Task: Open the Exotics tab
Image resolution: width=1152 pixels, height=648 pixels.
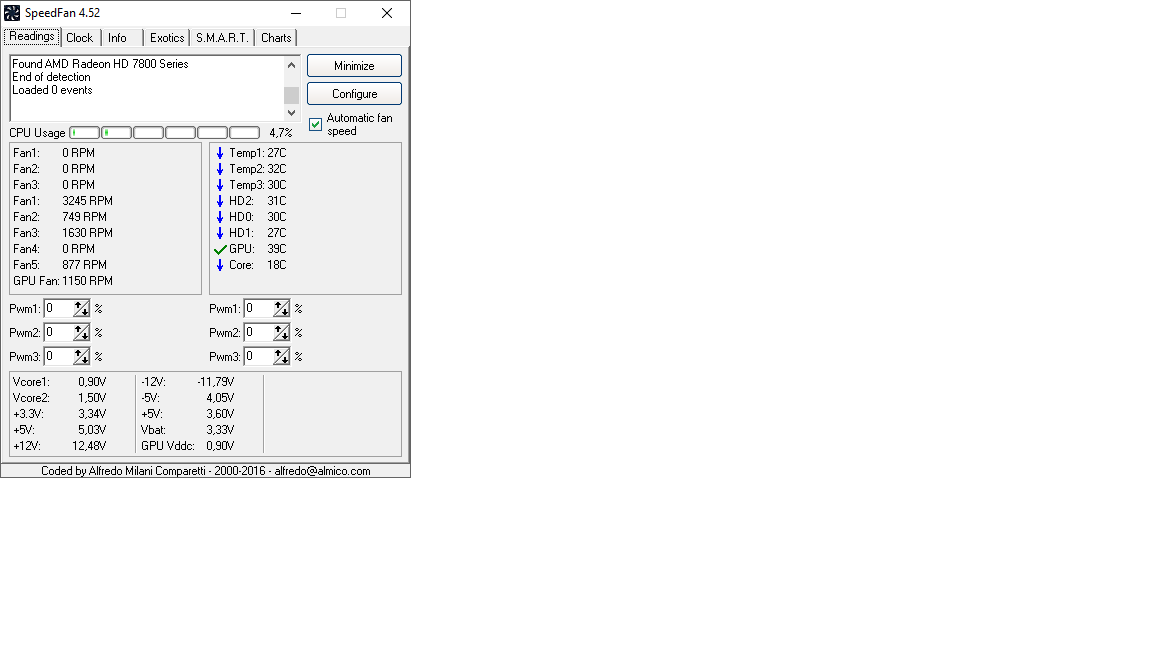Action: click(167, 37)
